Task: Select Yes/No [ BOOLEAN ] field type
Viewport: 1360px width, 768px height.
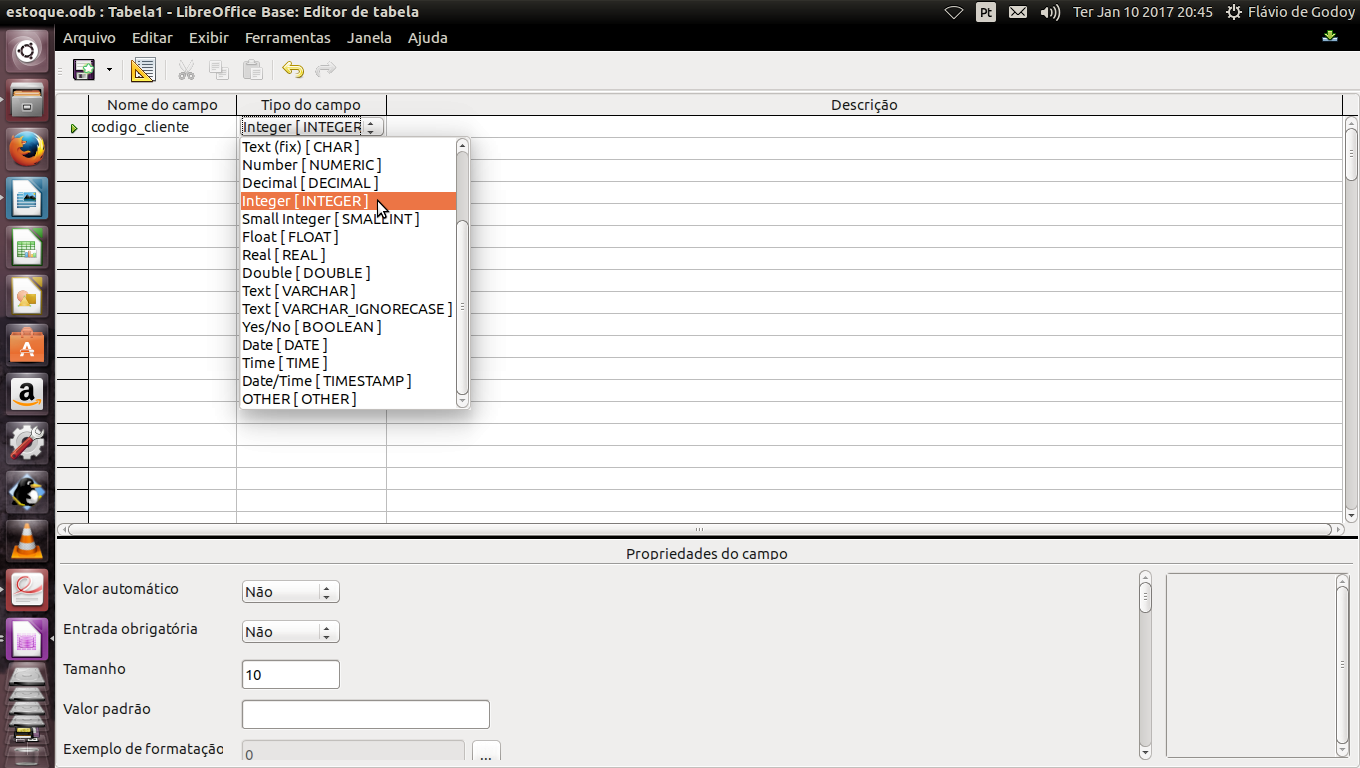Action: click(x=311, y=326)
